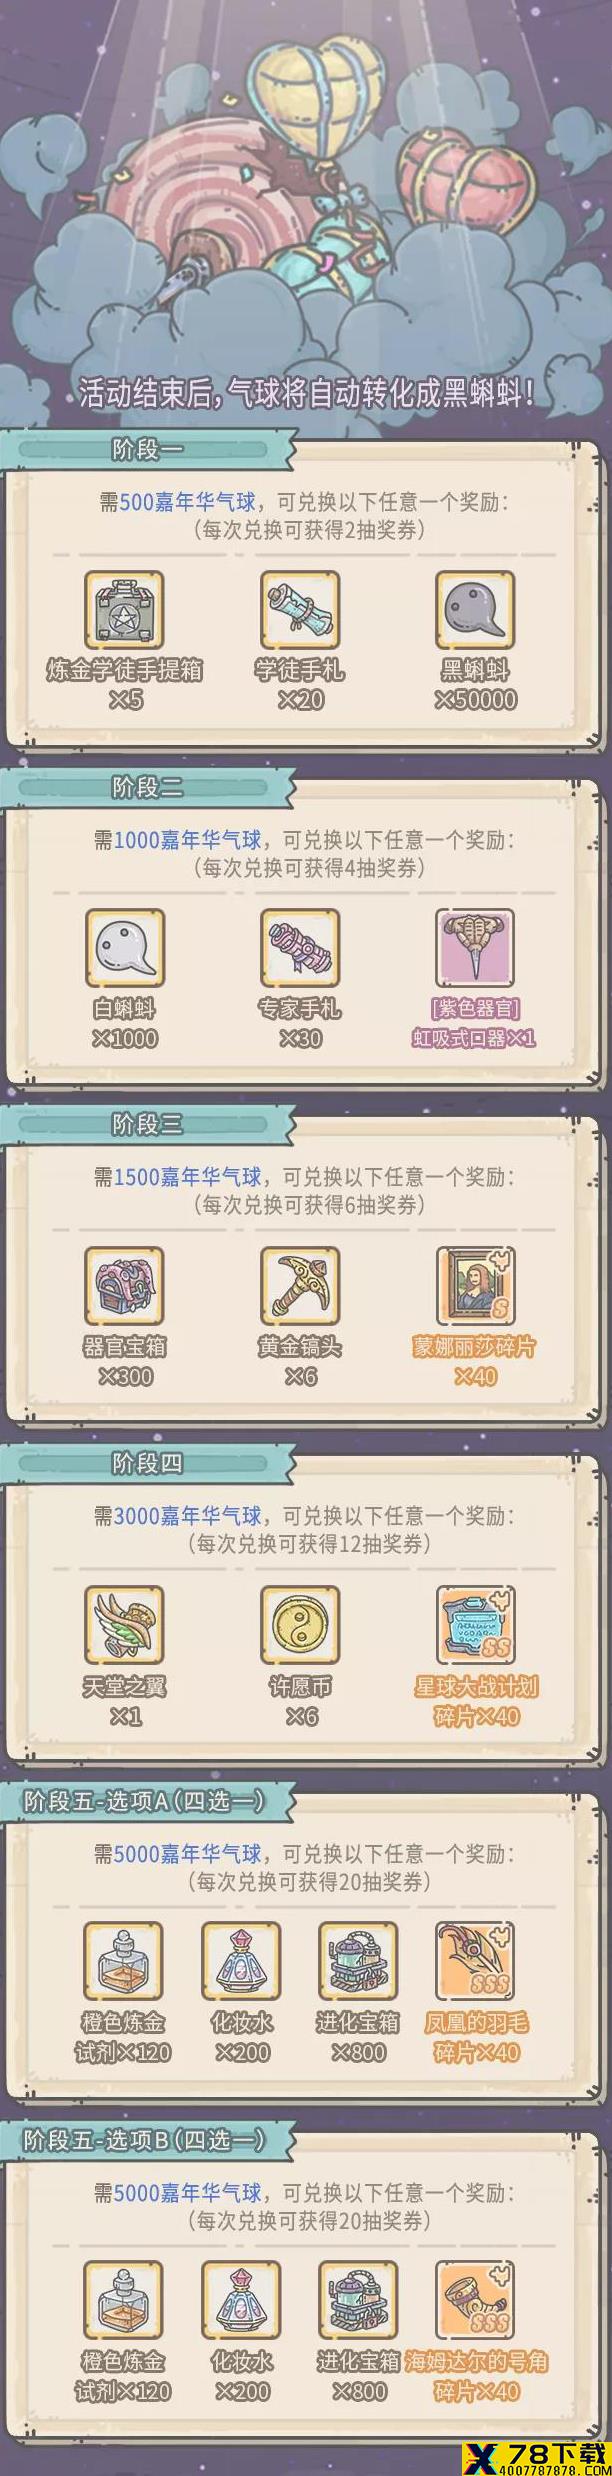Choose the 许愿币 coin reward icon
This screenshot has width=612, height=2476.
[x=300, y=1625]
